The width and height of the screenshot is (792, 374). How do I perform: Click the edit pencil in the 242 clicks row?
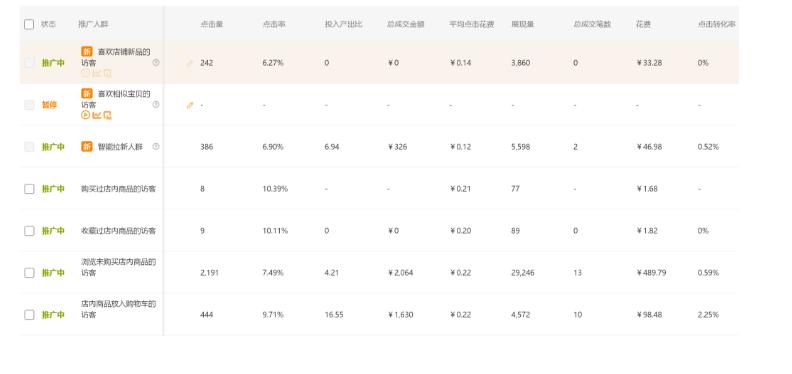[x=190, y=63]
